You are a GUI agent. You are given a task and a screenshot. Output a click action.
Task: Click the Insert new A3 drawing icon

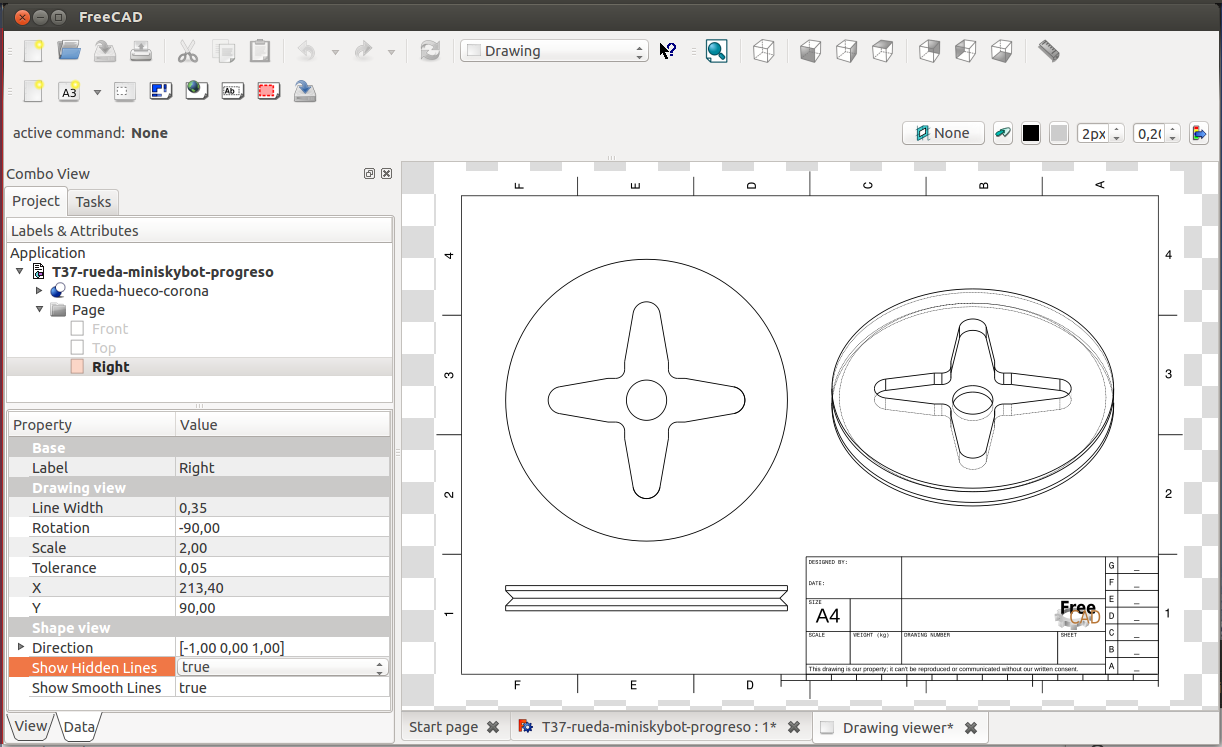tap(69, 92)
